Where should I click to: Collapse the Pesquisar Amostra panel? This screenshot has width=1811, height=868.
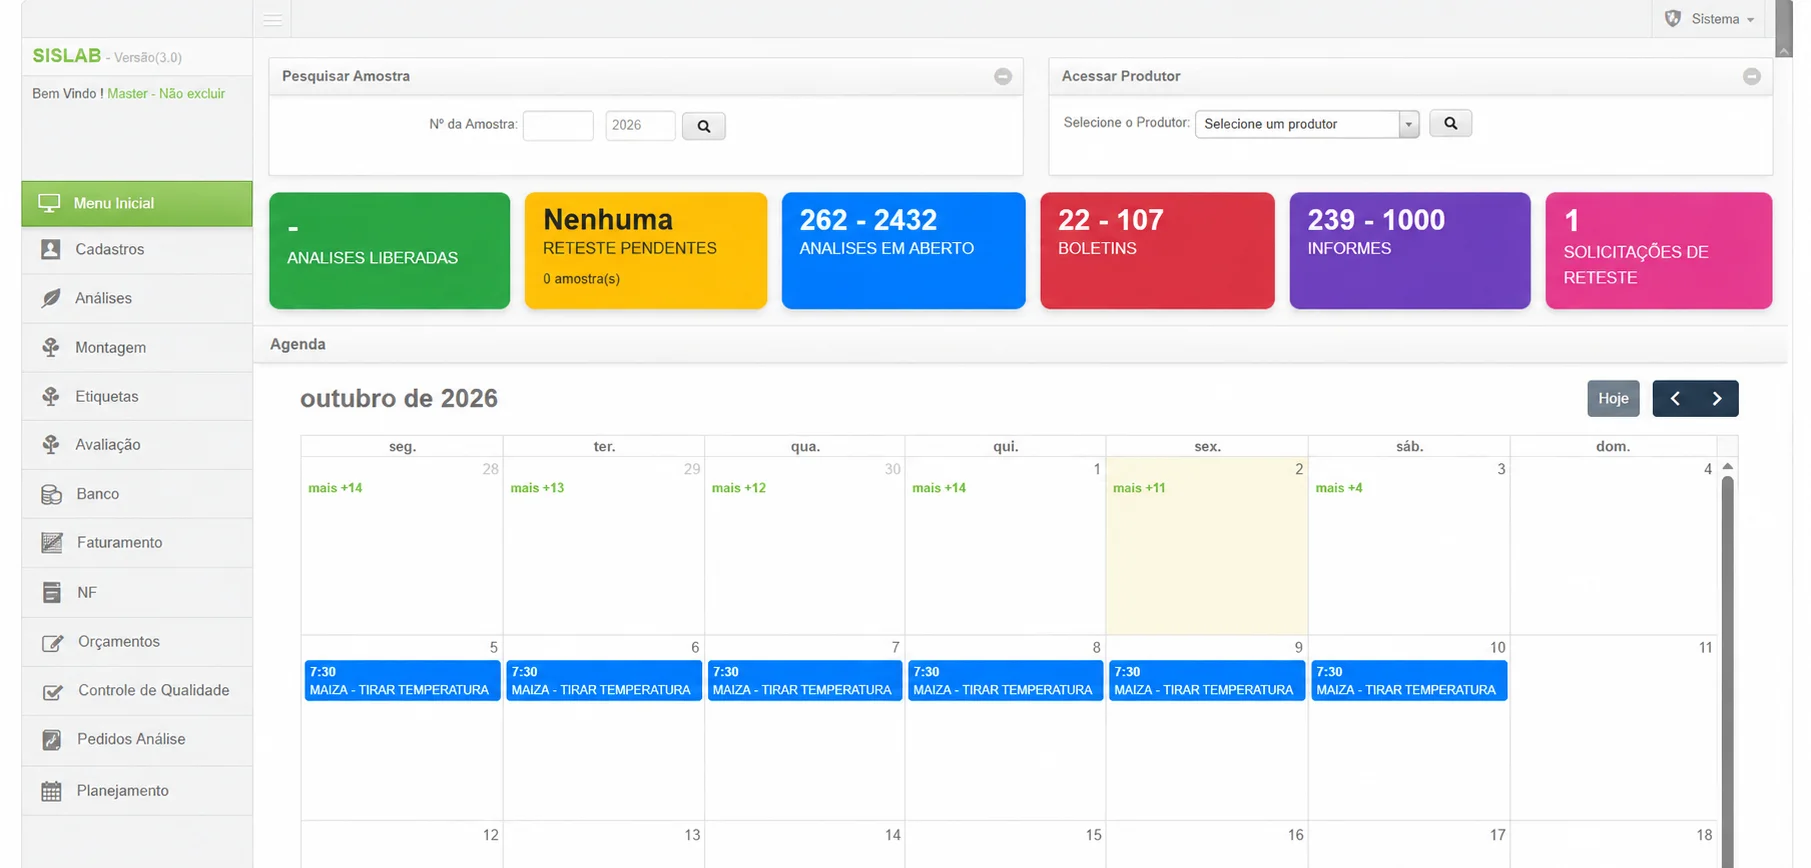point(1002,77)
